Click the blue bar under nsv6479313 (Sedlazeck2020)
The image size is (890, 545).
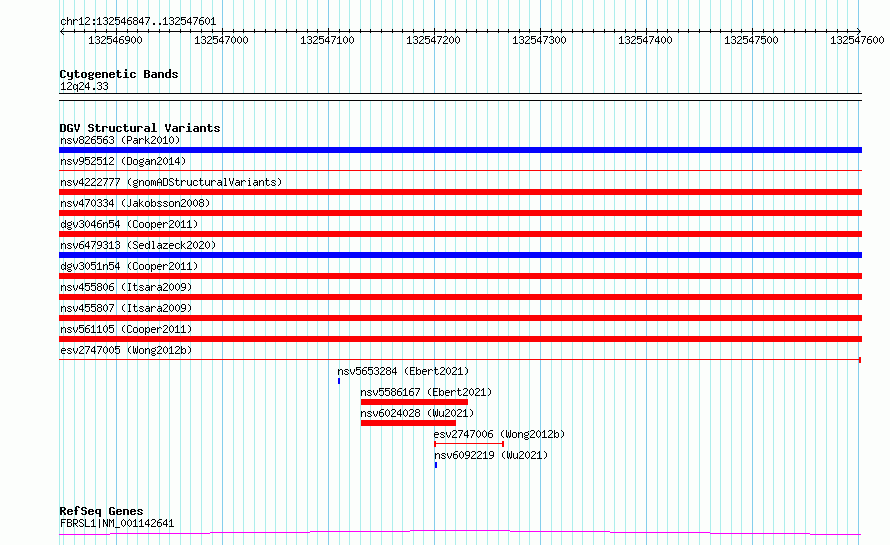(x=460, y=255)
